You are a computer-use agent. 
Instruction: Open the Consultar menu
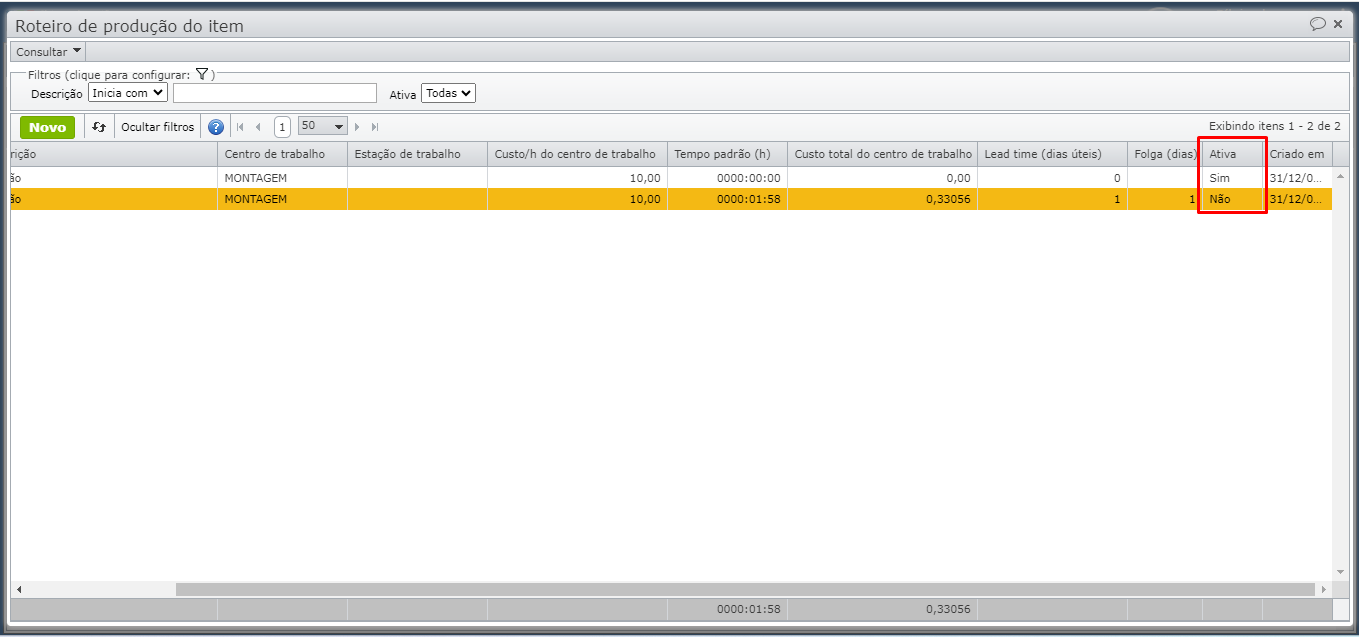tap(49, 51)
